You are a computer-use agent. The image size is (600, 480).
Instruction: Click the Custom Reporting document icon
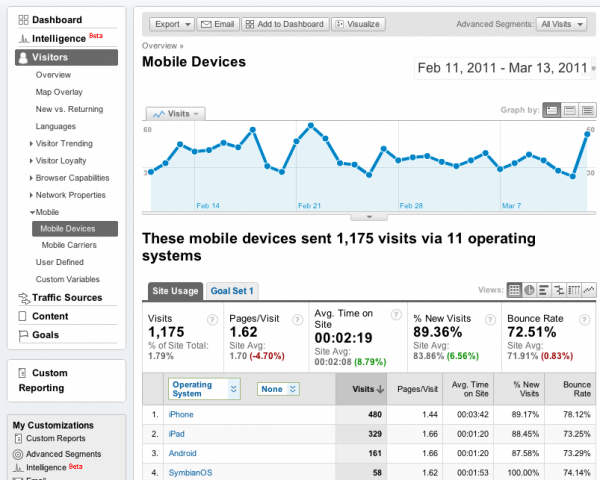(x=23, y=372)
